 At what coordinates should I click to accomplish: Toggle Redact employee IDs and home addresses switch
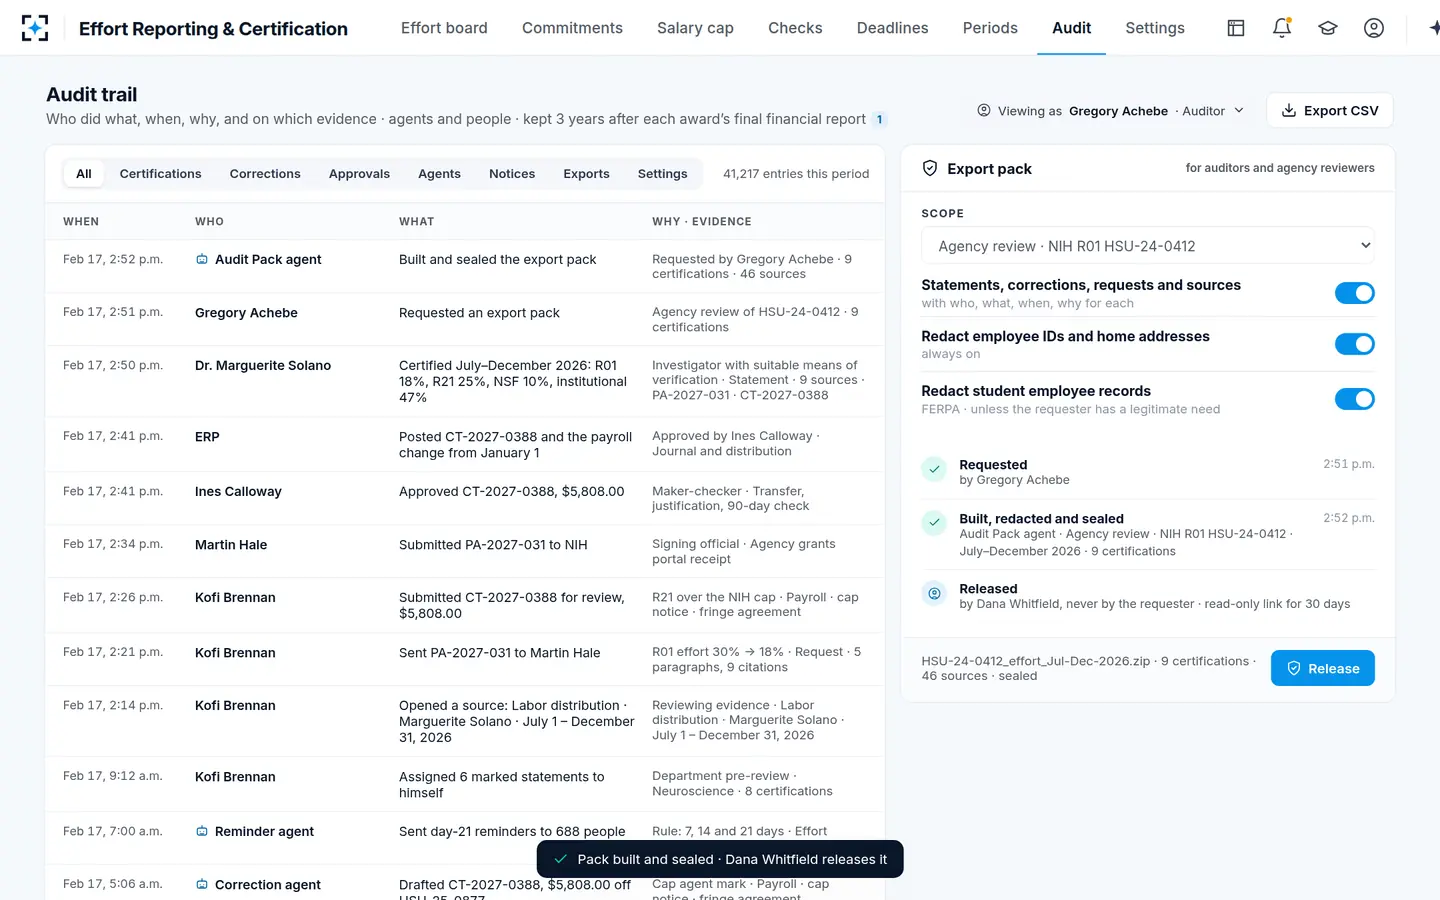1355,344
